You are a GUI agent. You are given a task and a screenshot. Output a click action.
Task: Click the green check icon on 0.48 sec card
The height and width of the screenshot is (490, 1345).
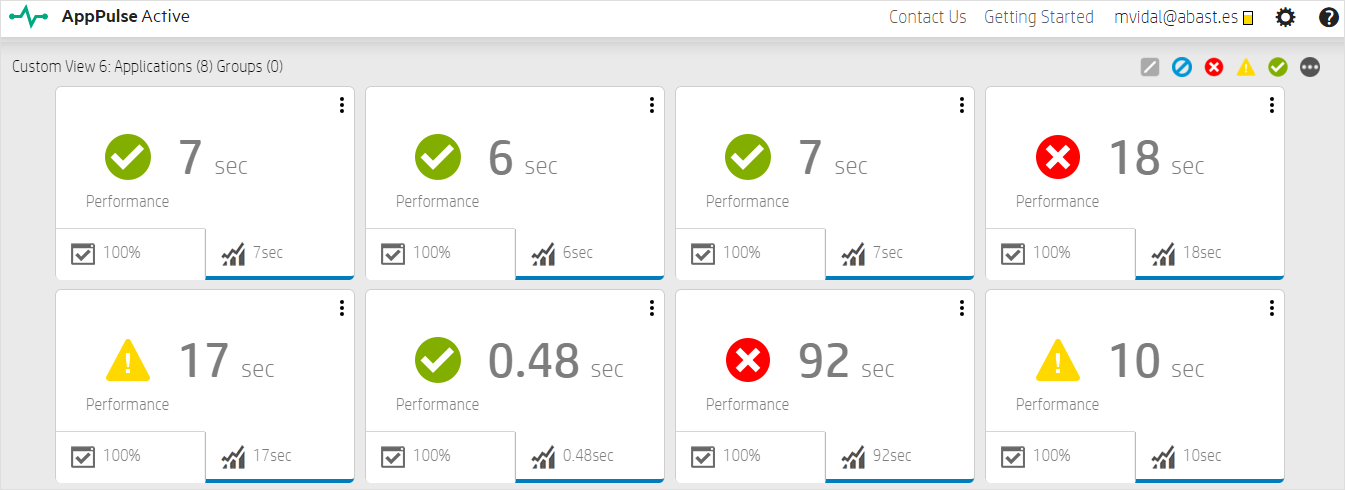tap(437, 360)
